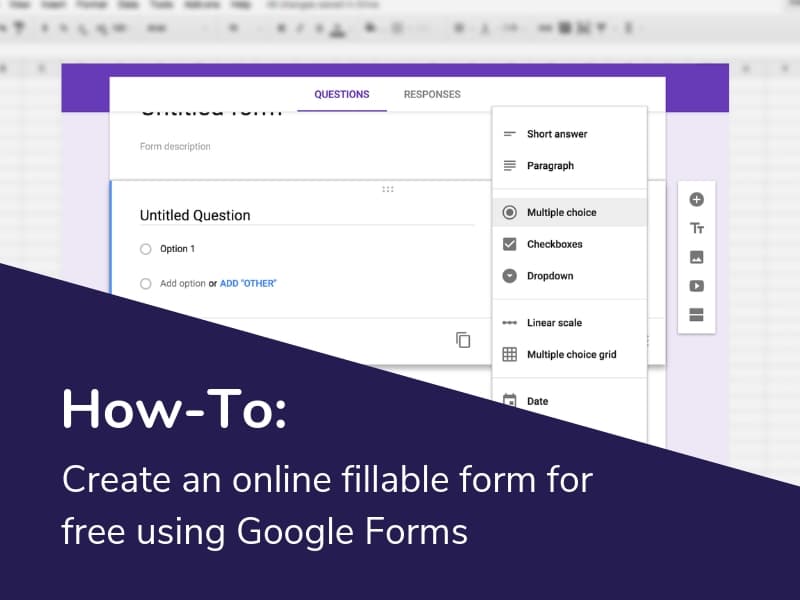This screenshot has width=800, height=600.
Task: Pick Checkboxes question type
Action: pos(569,244)
